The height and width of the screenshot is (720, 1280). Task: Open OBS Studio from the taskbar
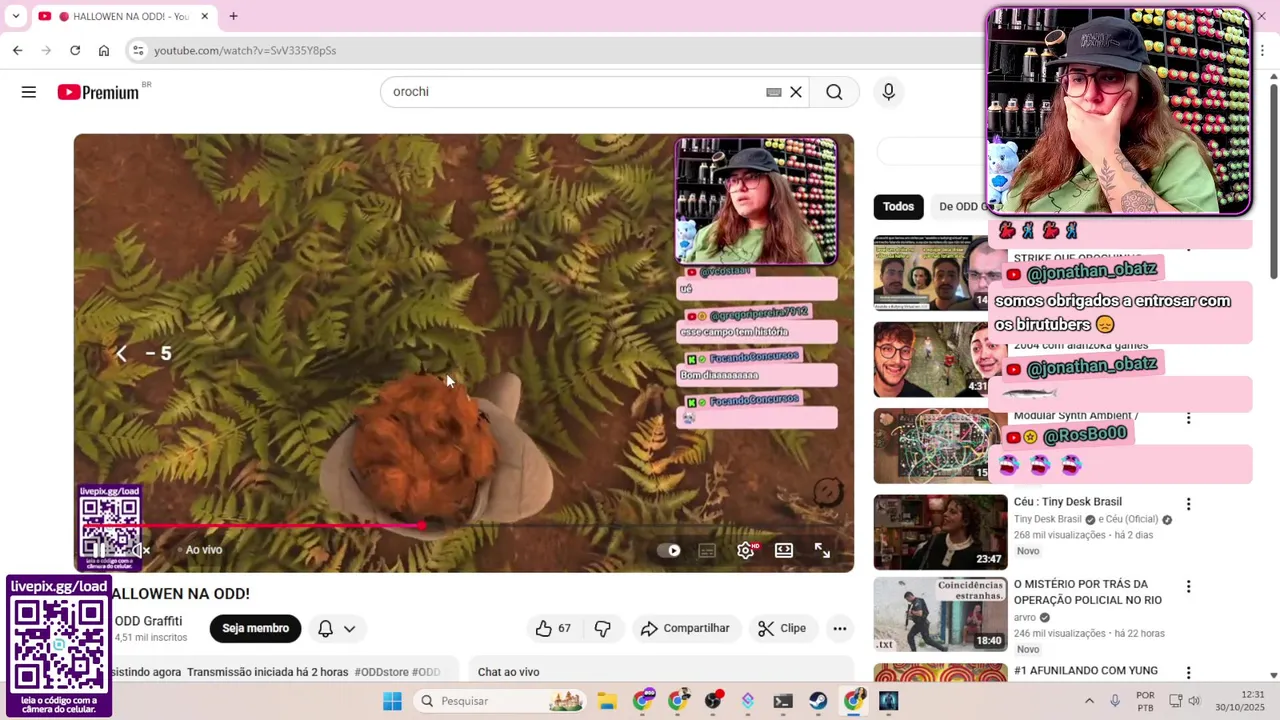pos(713,701)
